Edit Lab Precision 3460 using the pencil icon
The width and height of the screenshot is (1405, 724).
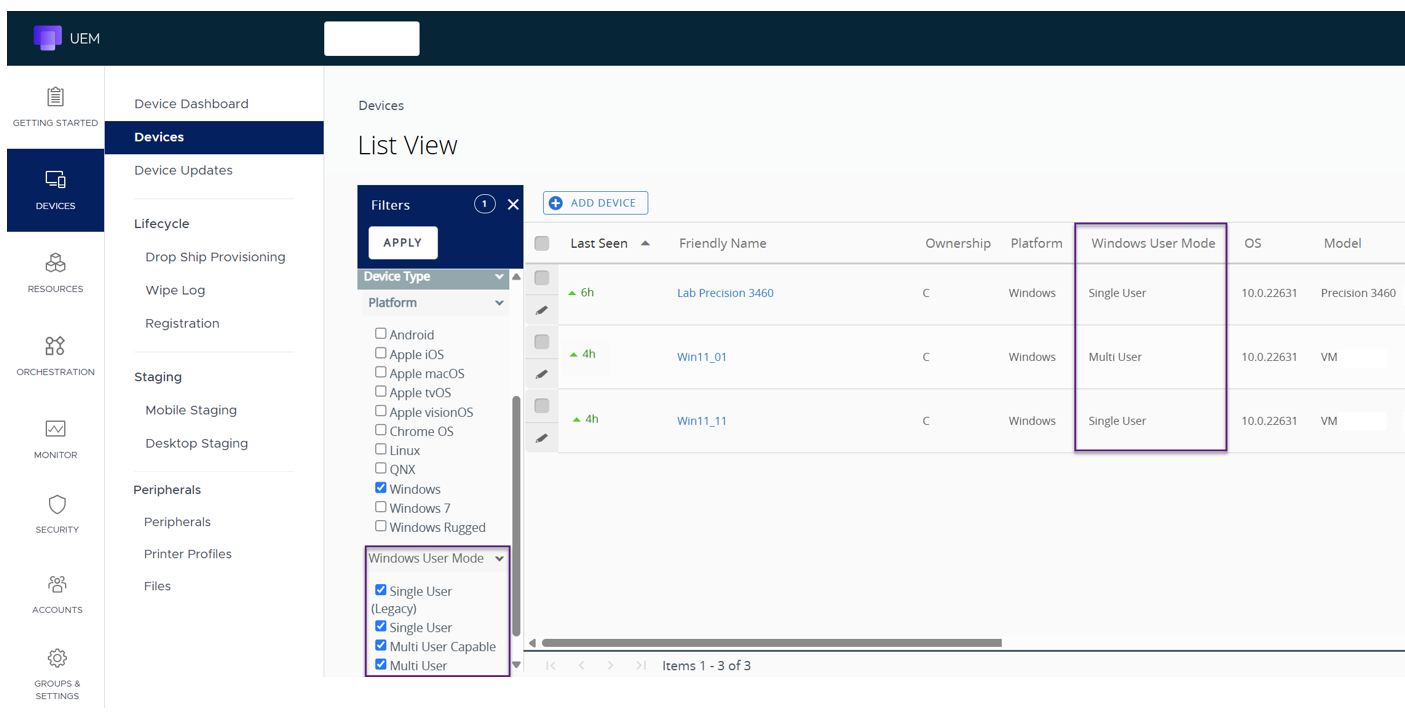541,309
